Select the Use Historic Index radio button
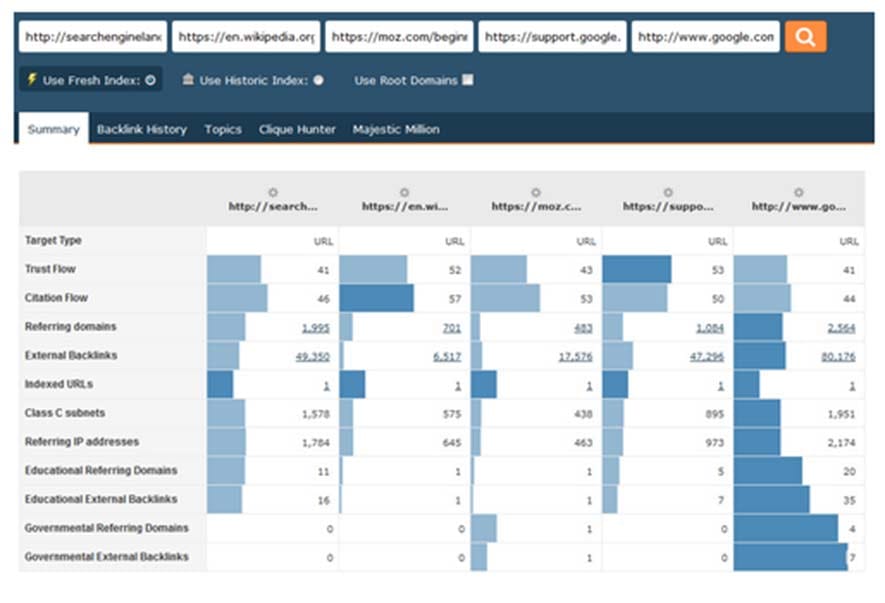This screenshot has height=603, width=885. click(x=318, y=80)
